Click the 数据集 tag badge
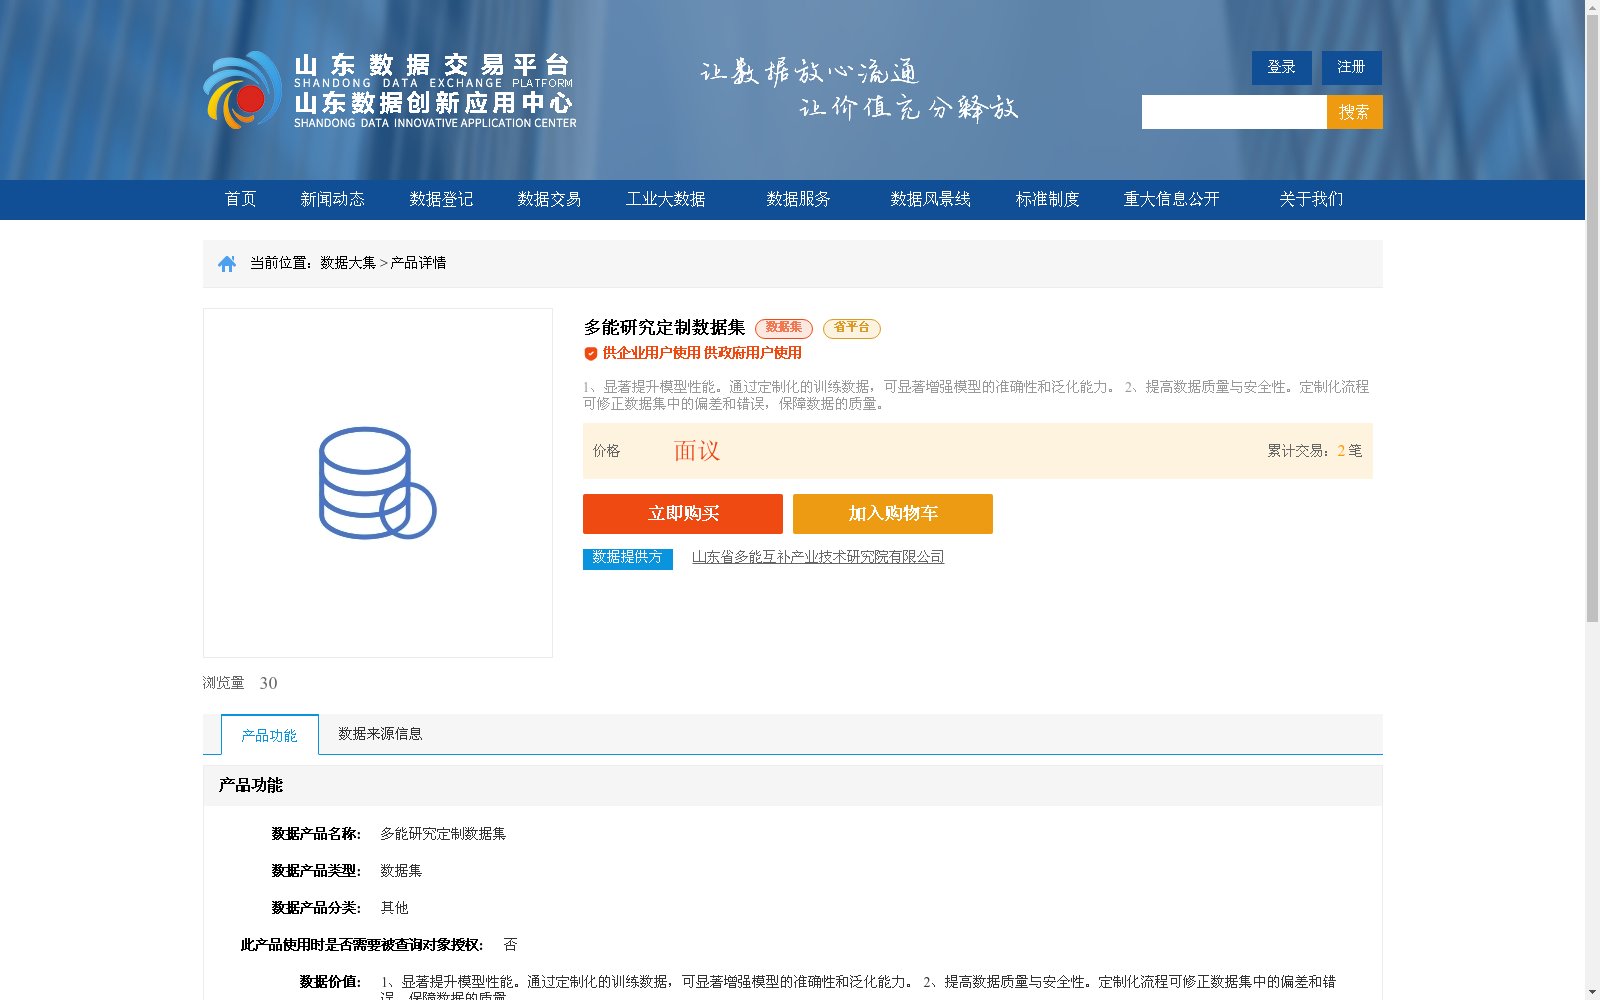1600x1000 pixels. coord(784,328)
